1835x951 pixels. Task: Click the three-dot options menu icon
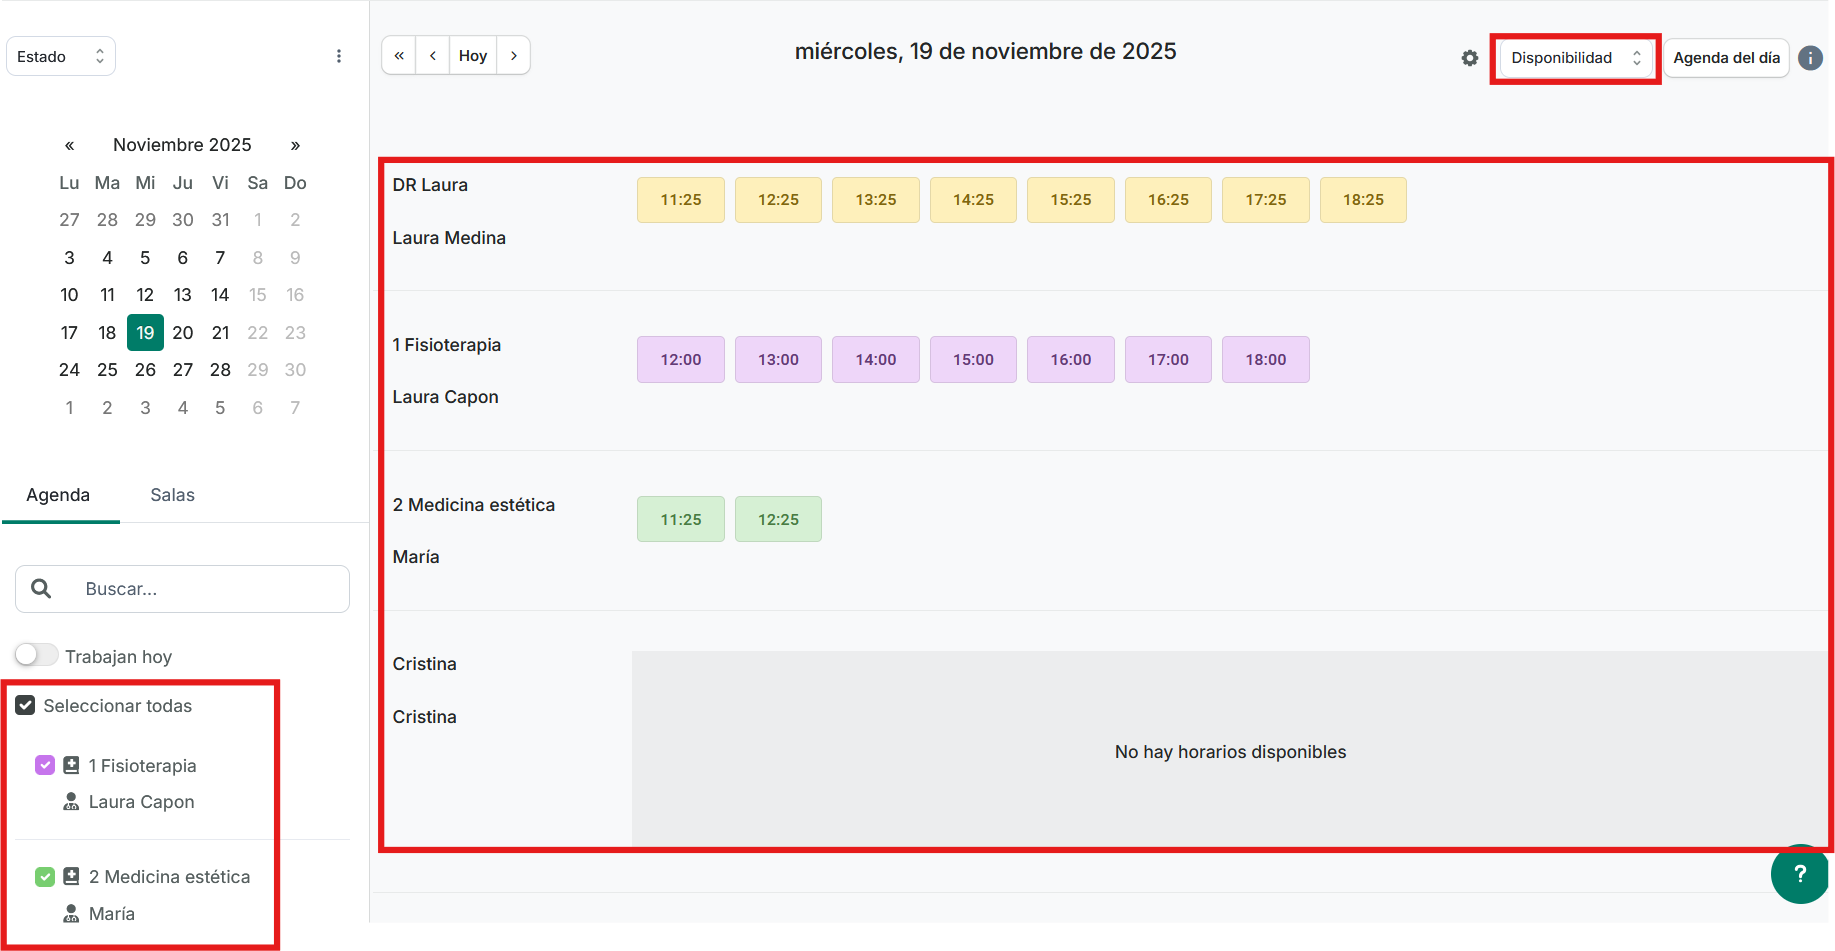pos(339,56)
